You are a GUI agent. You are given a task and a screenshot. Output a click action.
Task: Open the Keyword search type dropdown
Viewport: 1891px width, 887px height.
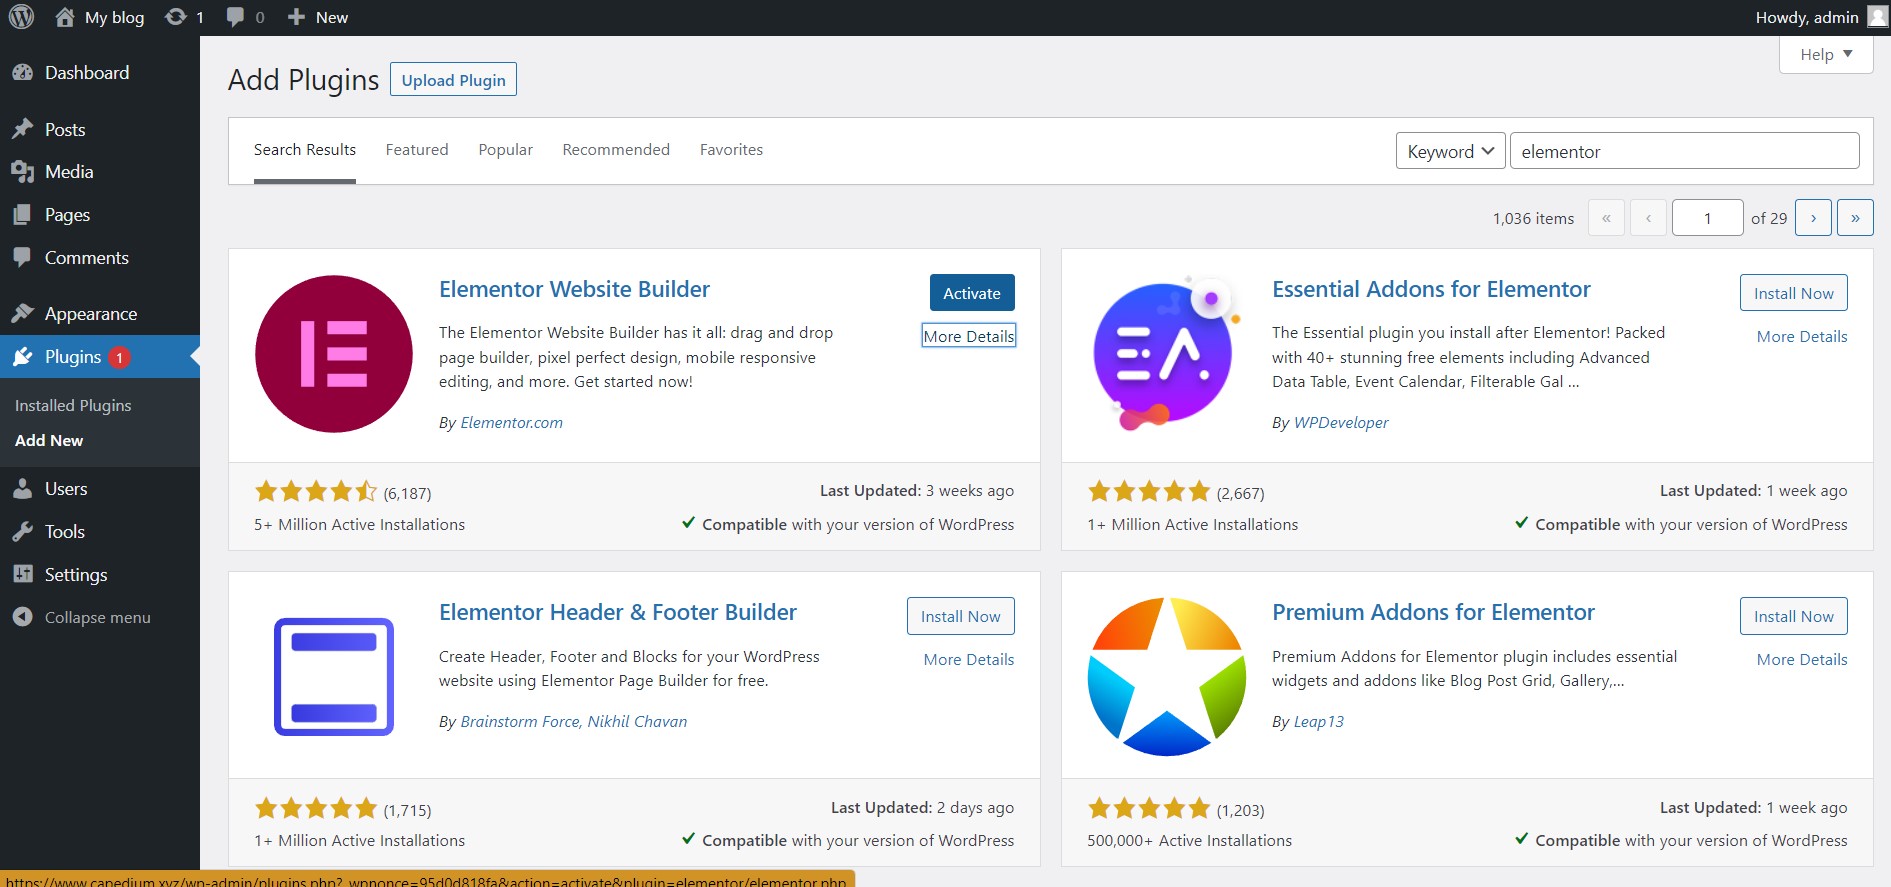click(x=1450, y=151)
